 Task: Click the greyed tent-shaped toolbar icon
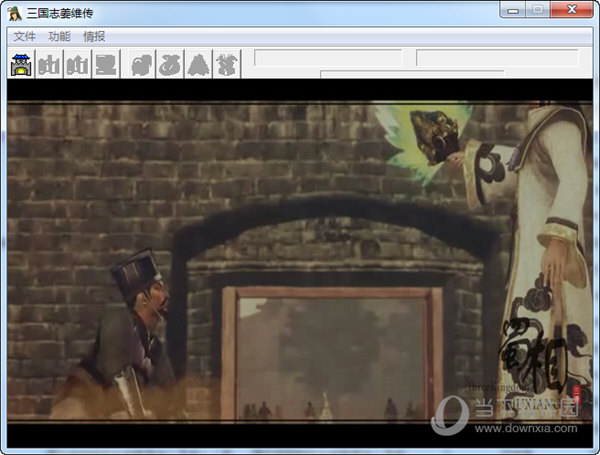[x=198, y=64]
